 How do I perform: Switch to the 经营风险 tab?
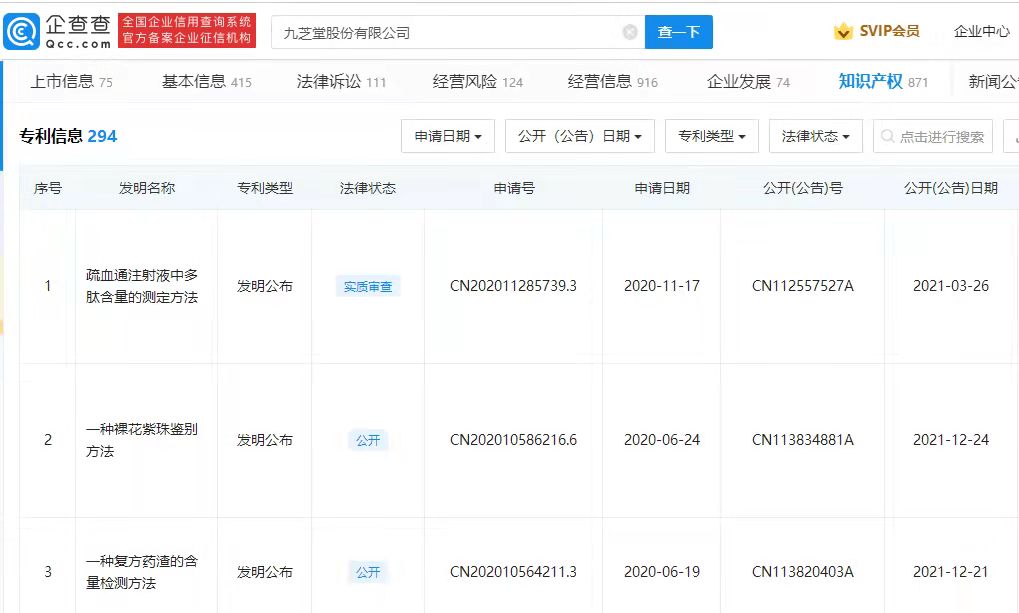pos(478,81)
